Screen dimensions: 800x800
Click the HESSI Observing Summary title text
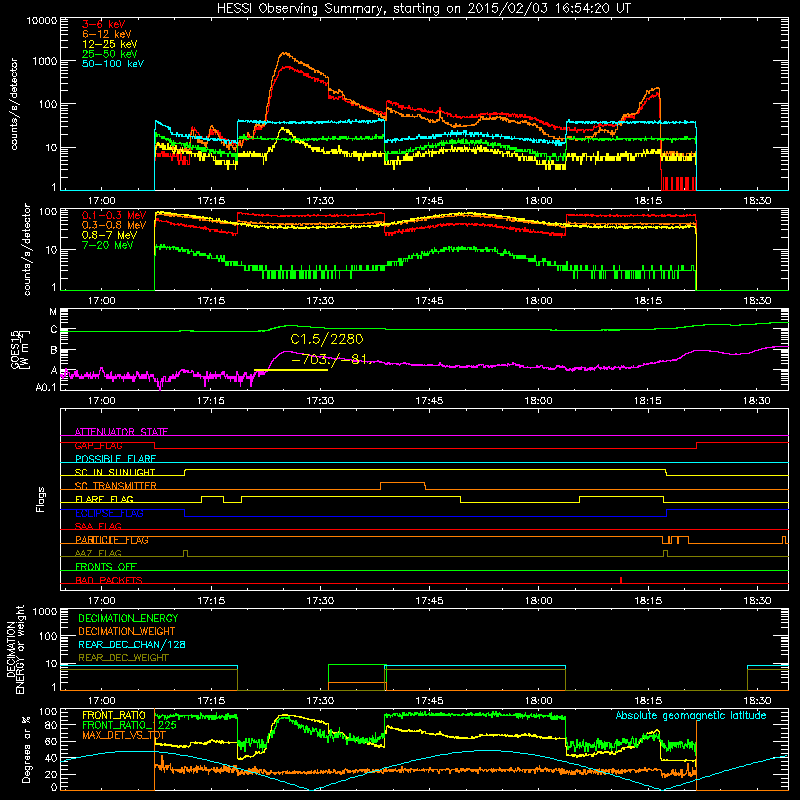(x=424, y=9)
